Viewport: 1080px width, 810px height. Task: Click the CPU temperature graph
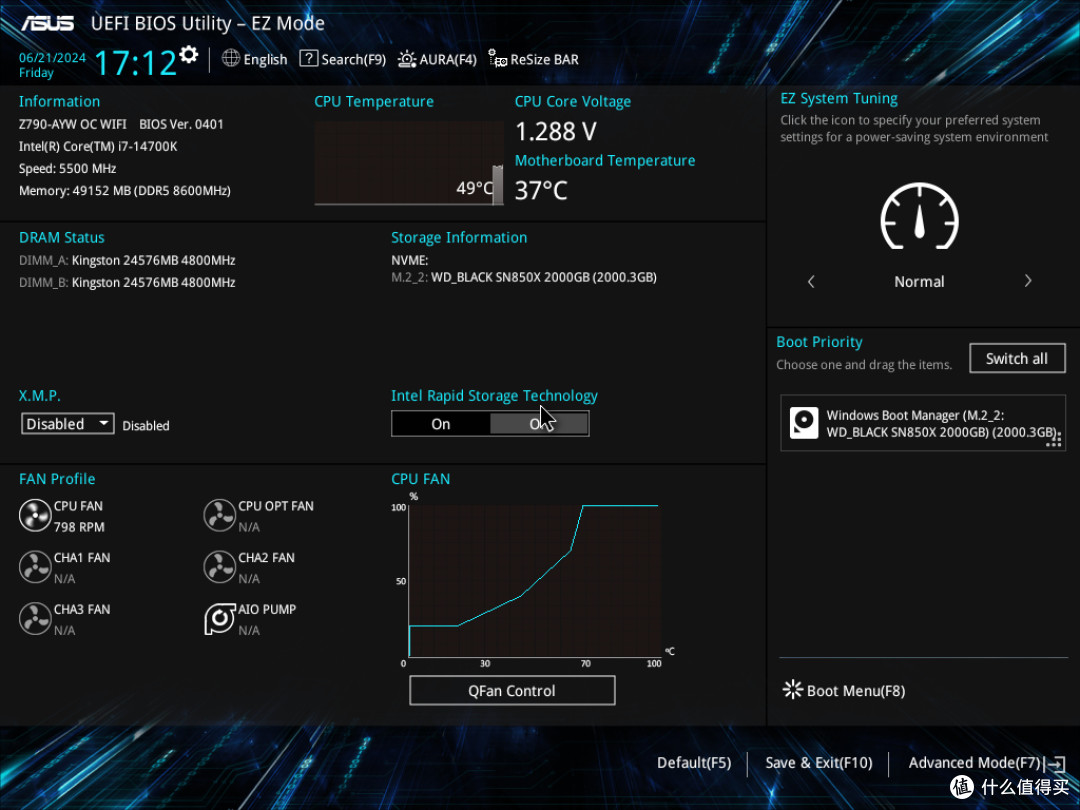coord(408,163)
